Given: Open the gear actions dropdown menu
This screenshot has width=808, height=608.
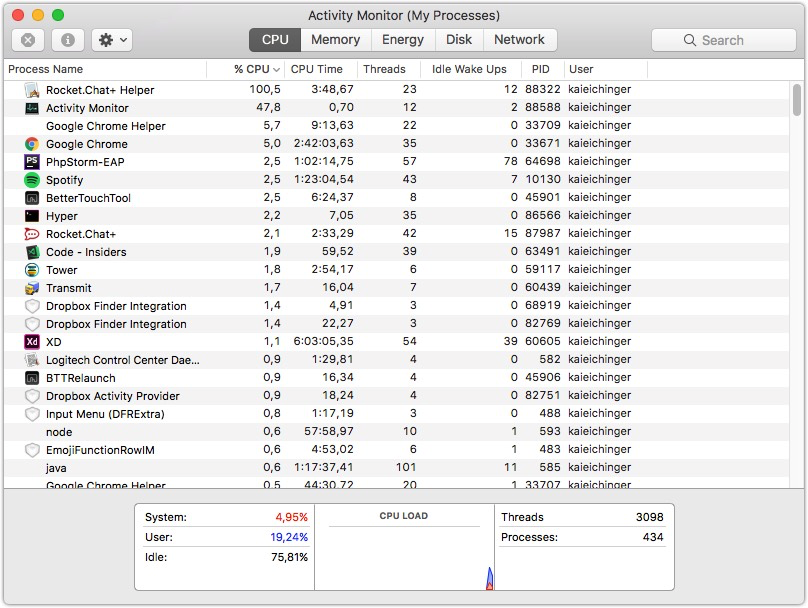Looking at the screenshot, I should coord(112,40).
